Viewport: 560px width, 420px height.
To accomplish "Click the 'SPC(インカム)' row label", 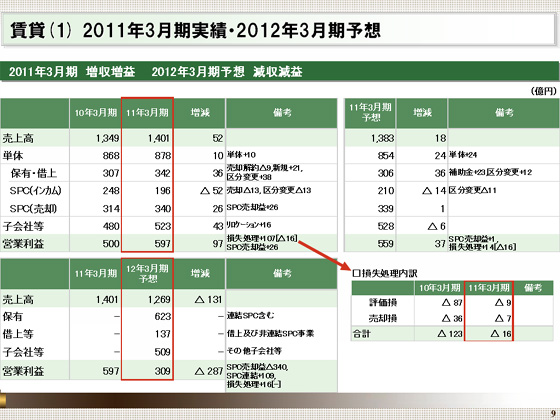I will 35,191.
